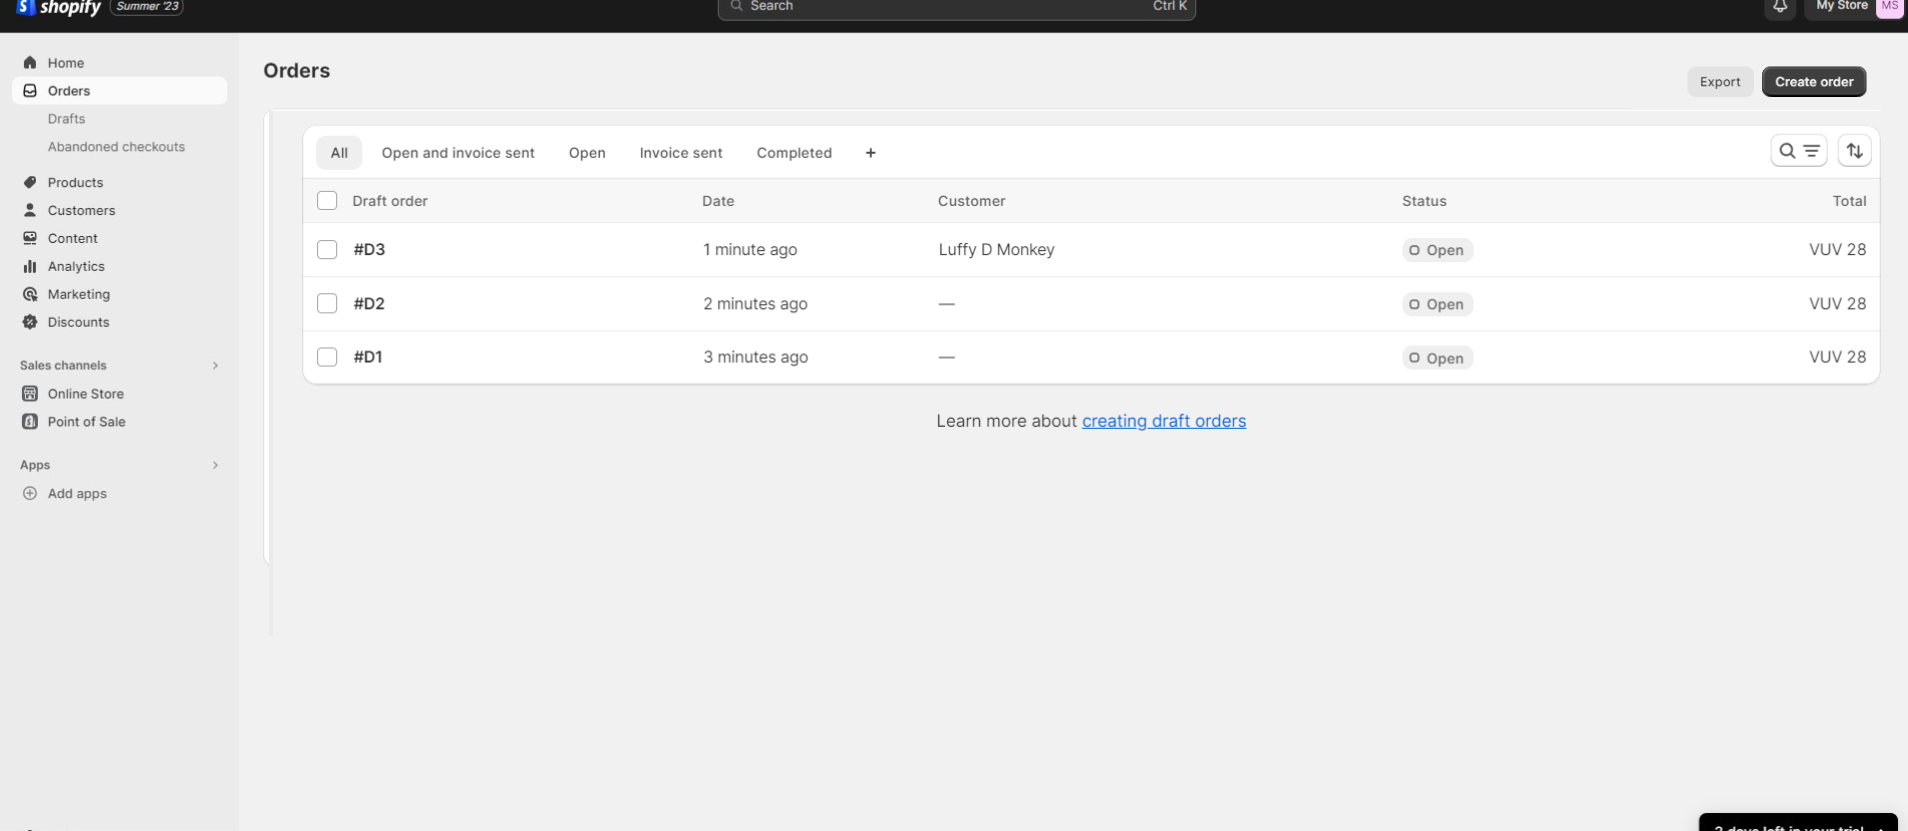Click the Orders inbox icon
The image size is (1908, 831).
coord(30,90)
